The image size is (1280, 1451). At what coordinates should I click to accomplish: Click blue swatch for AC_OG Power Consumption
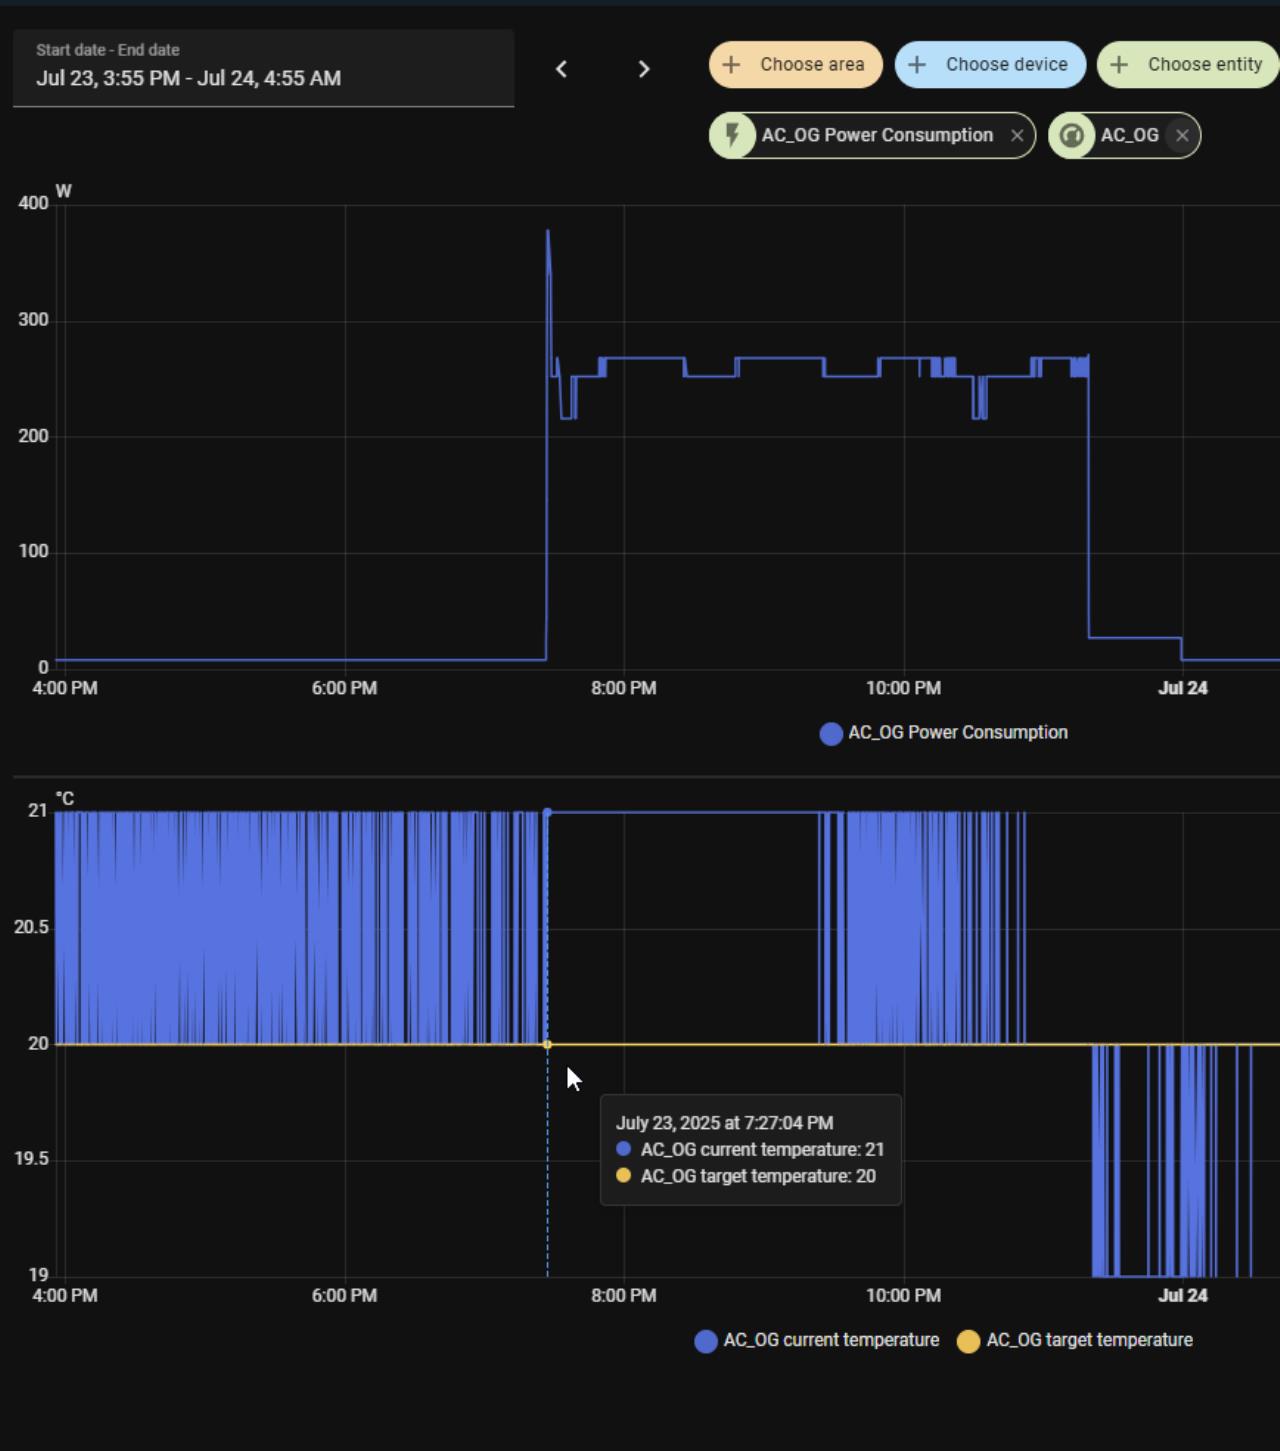point(831,734)
